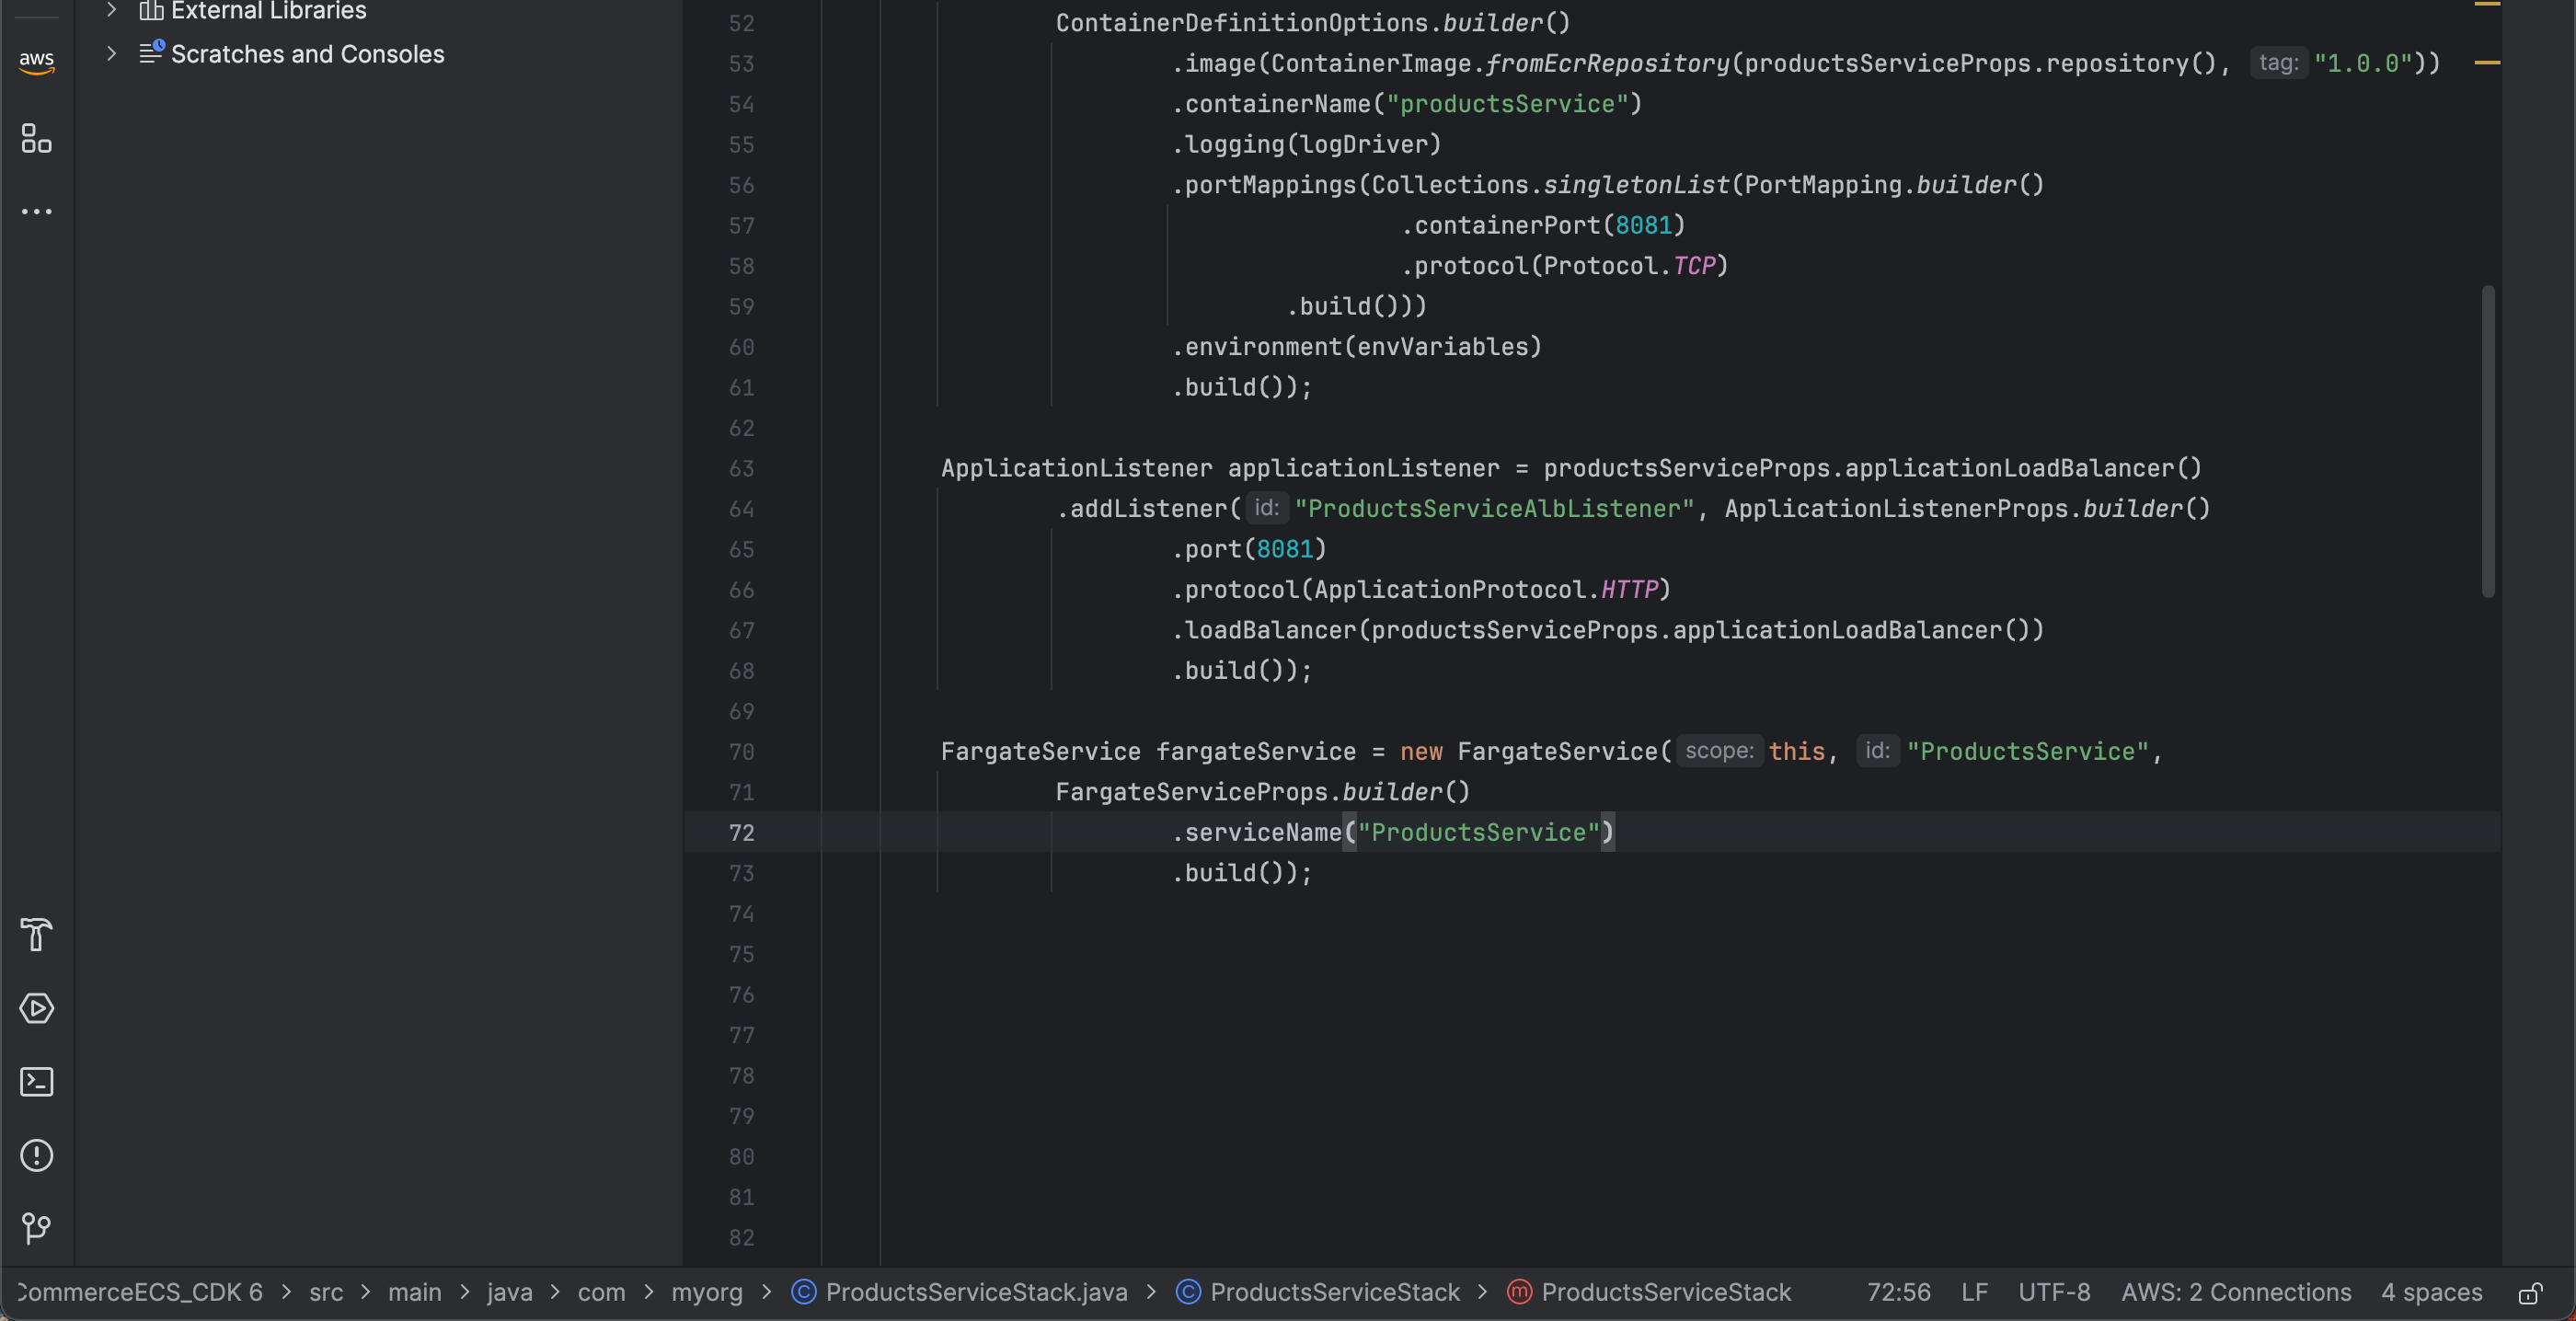
Task: Click the java breadcrumb
Action: click(x=509, y=1292)
